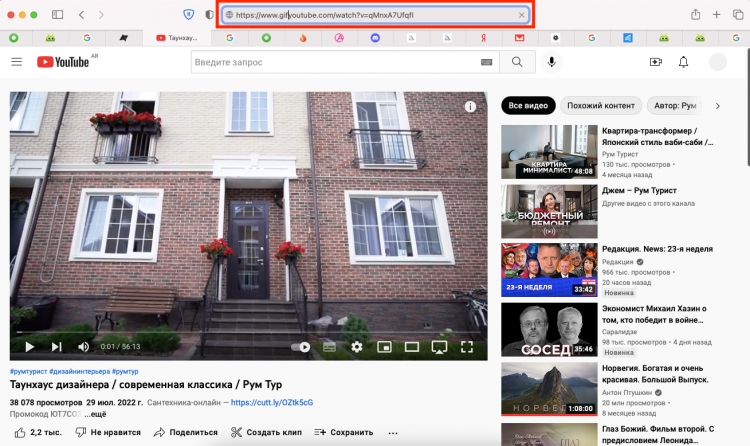Click the AirPlay icon in the player

coord(438,347)
